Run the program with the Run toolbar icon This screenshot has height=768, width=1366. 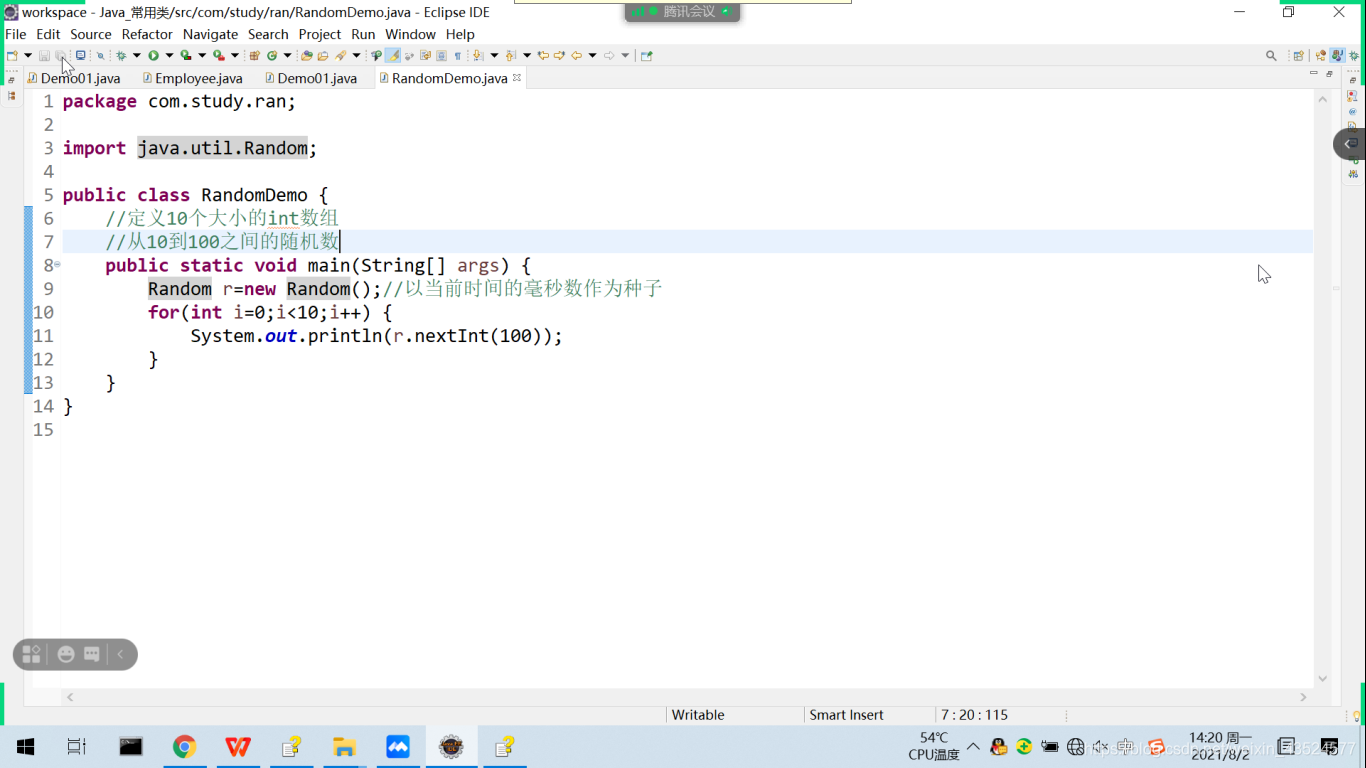(x=154, y=55)
